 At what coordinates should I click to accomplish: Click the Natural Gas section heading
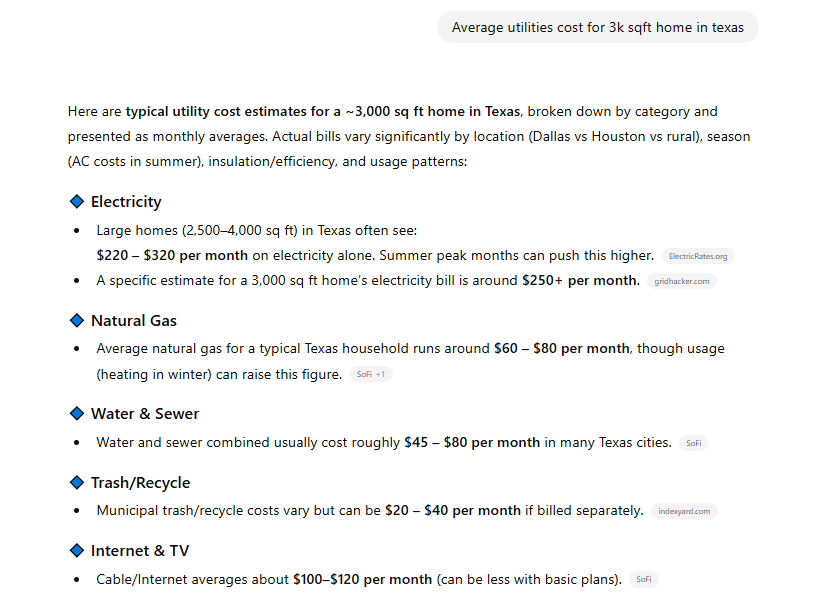coord(134,321)
